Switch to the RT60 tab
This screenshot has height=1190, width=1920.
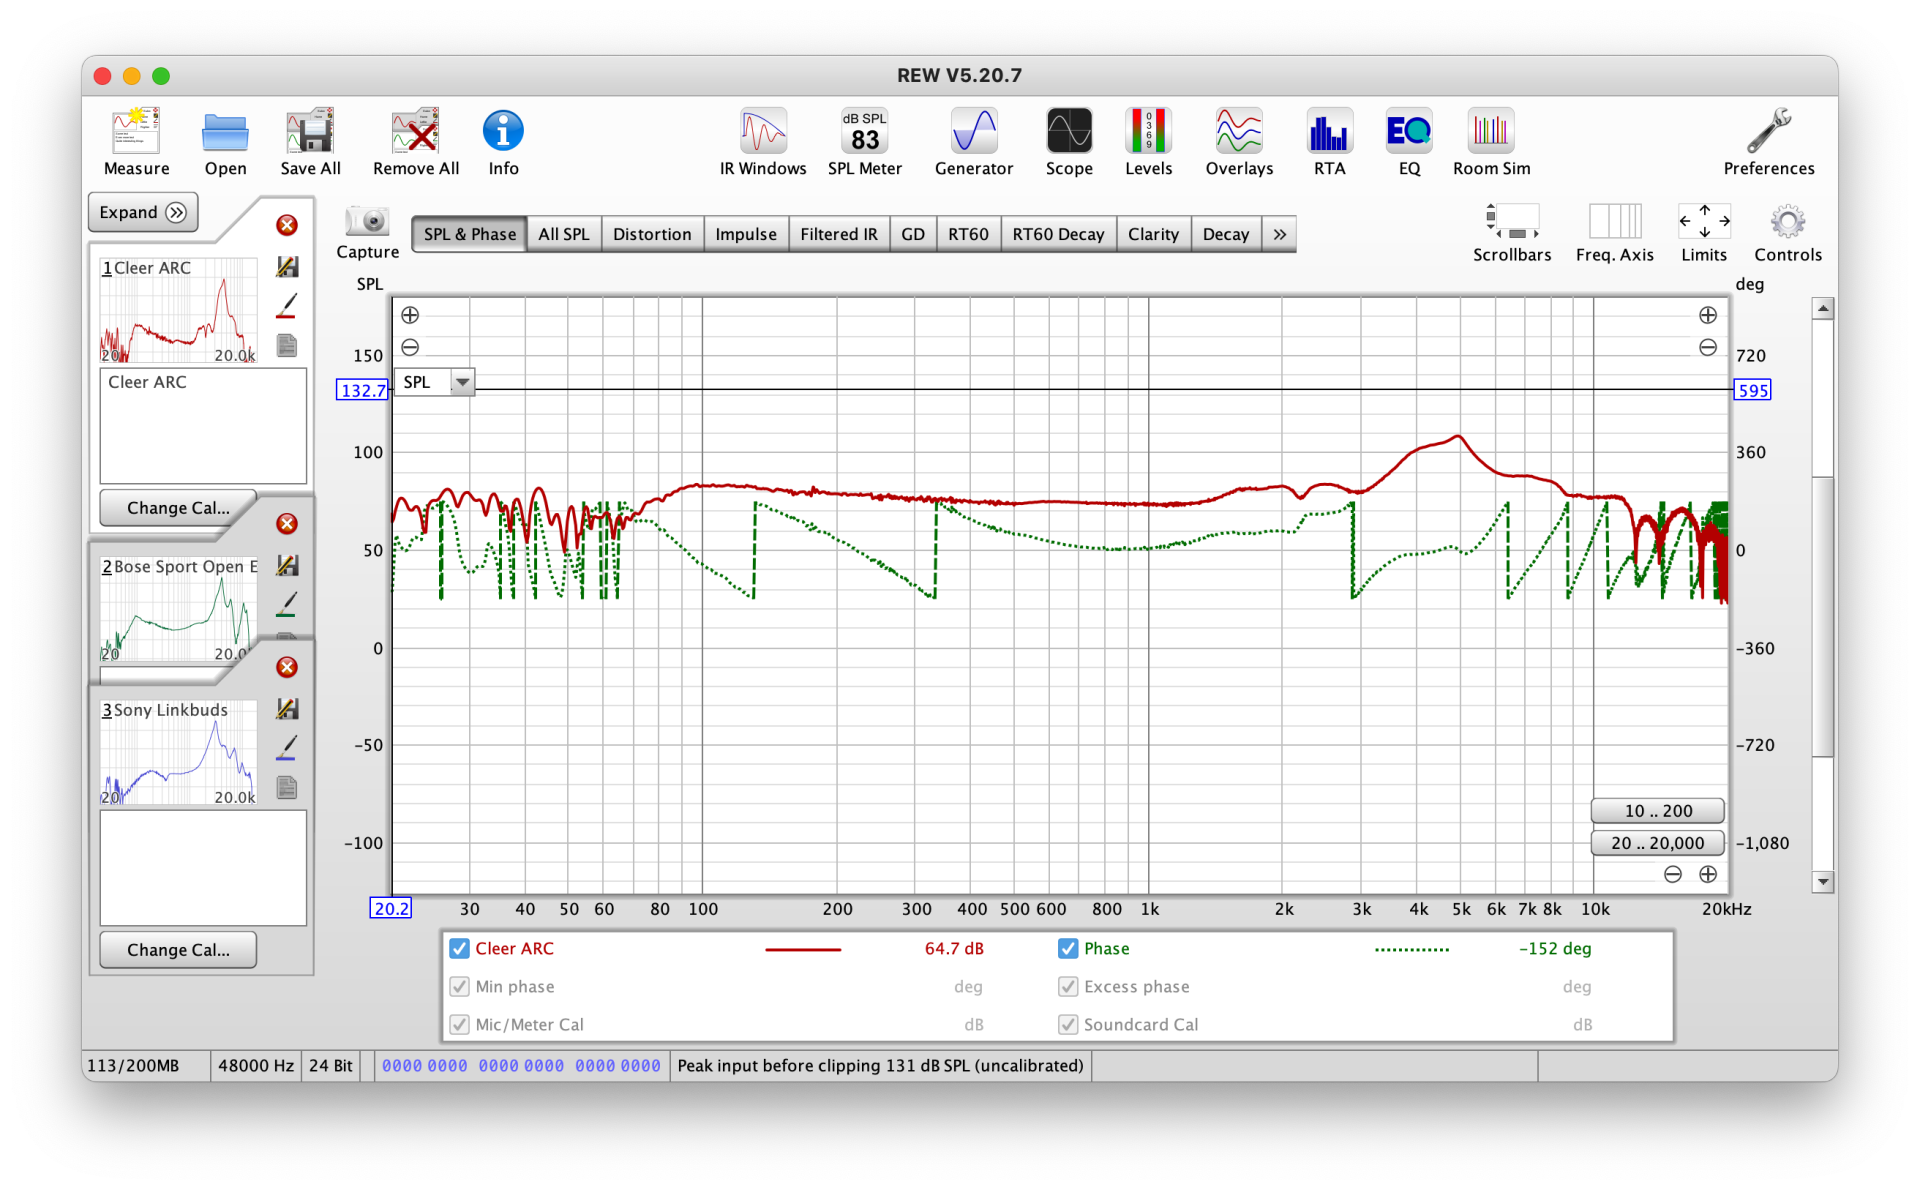click(x=968, y=234)
